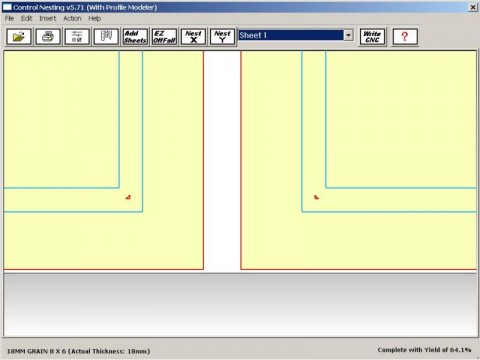Click the red marker in left sheet
The width and height of the screenshot is (480, 360).
[128, 197]
